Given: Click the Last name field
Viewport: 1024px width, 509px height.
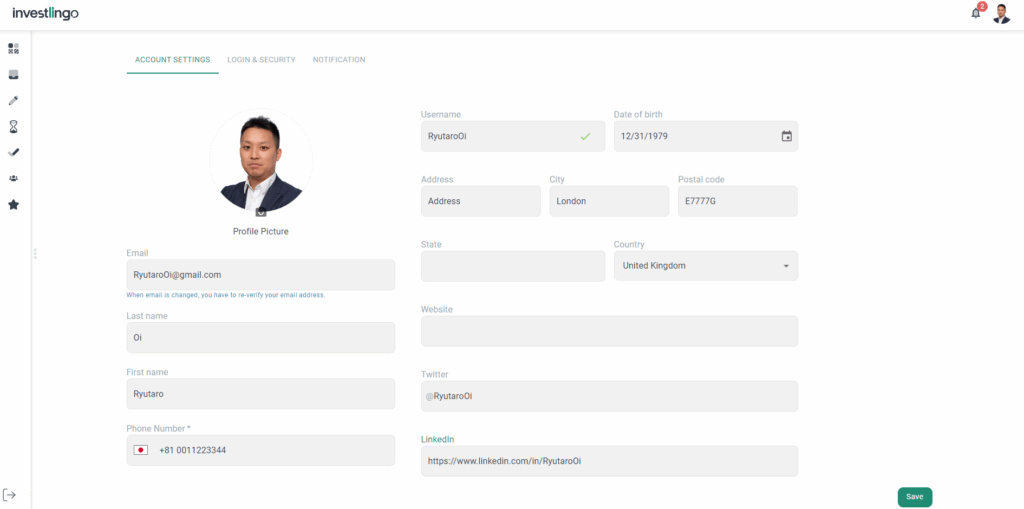Looking at the screenshot, I should pyautogui.click(x=261, y=337).
